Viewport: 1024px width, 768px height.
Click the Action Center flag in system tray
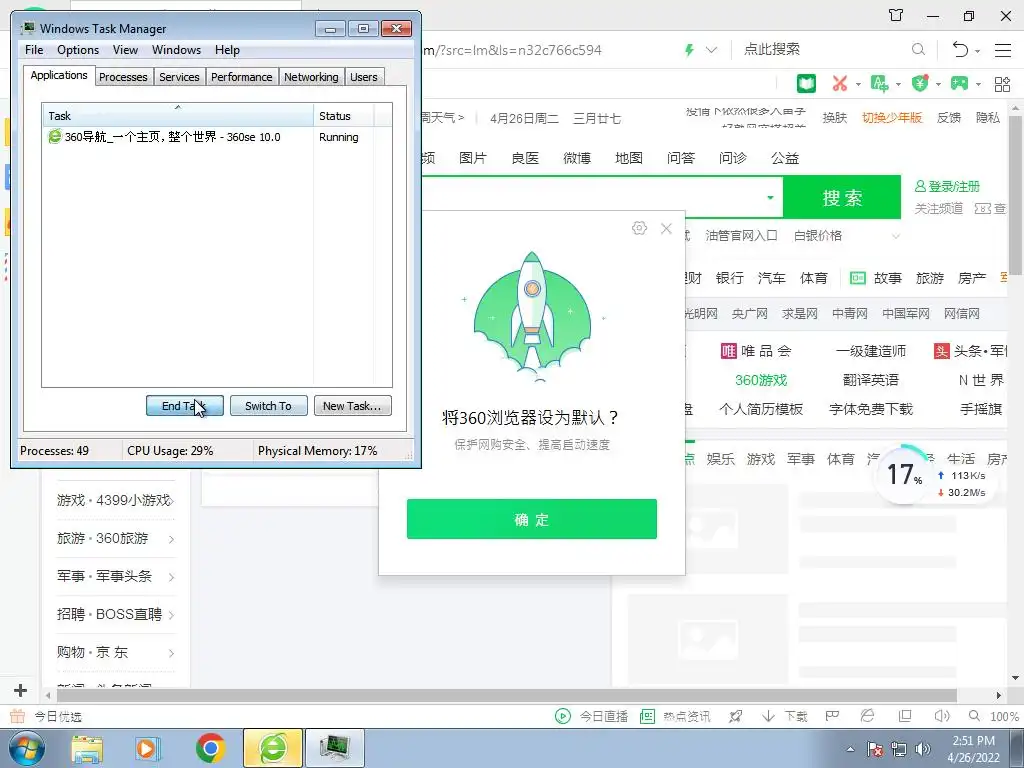pos(874,749)
